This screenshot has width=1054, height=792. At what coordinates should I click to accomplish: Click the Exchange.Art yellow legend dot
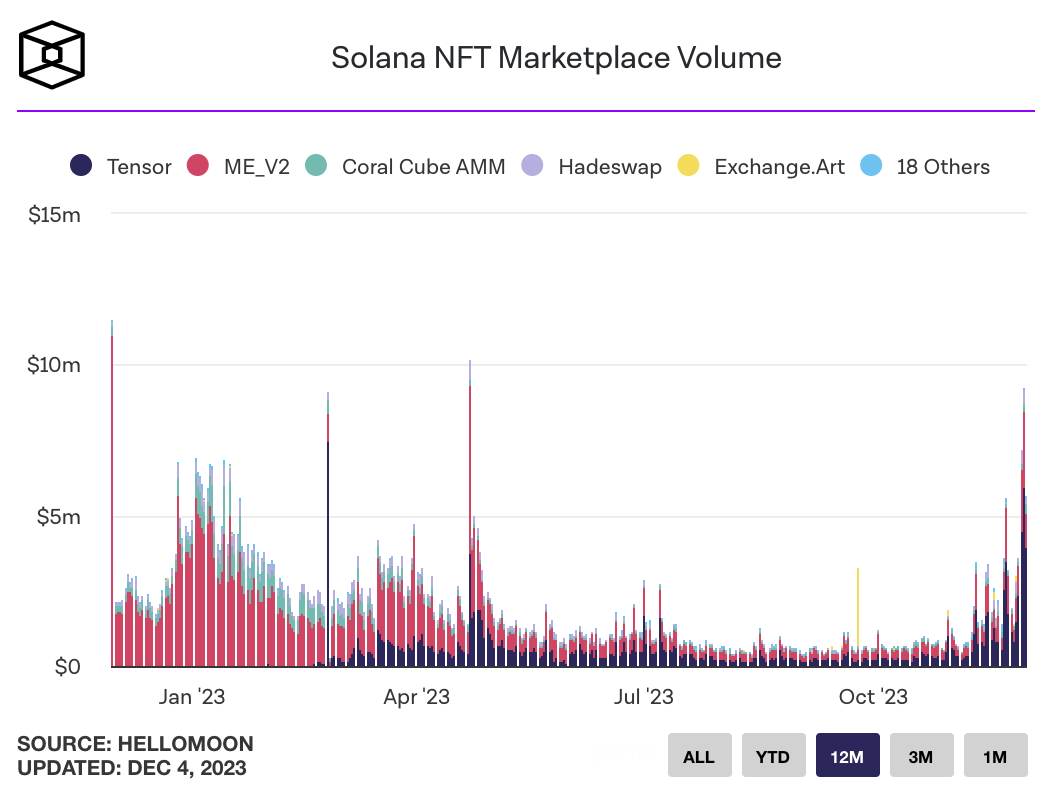click(688, 165)
